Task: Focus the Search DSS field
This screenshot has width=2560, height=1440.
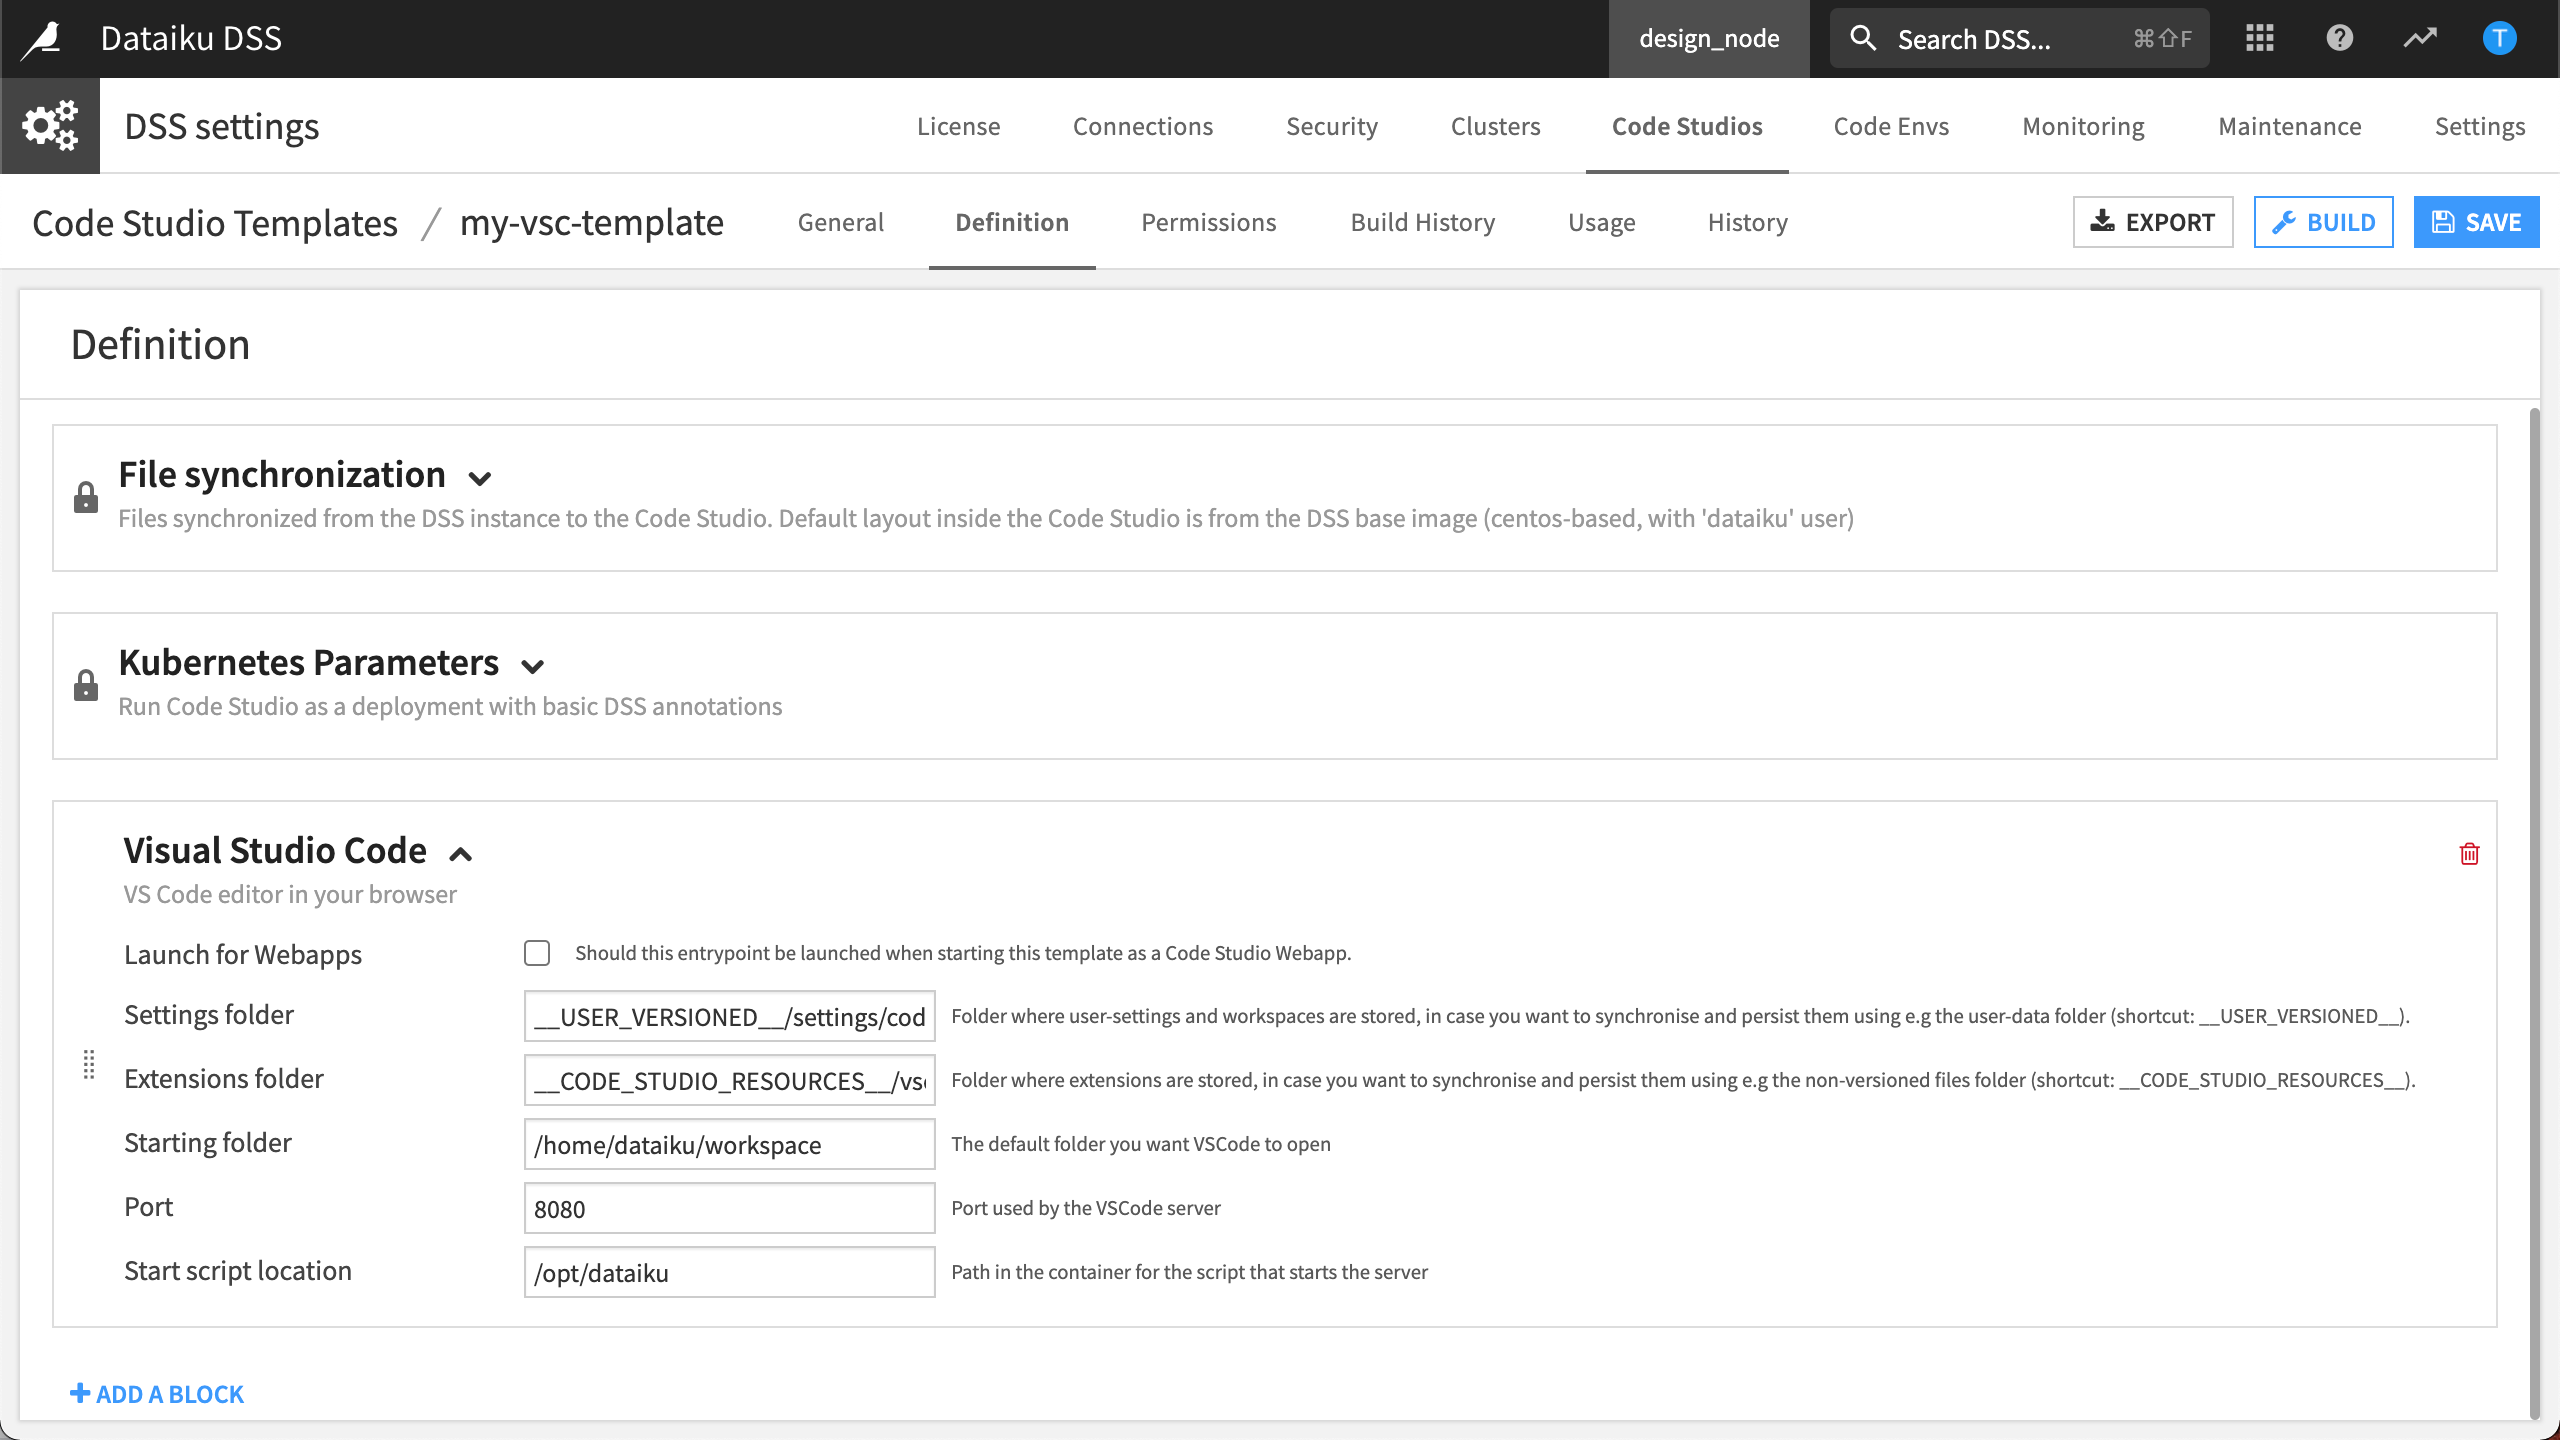Action: click(2019, 39)
